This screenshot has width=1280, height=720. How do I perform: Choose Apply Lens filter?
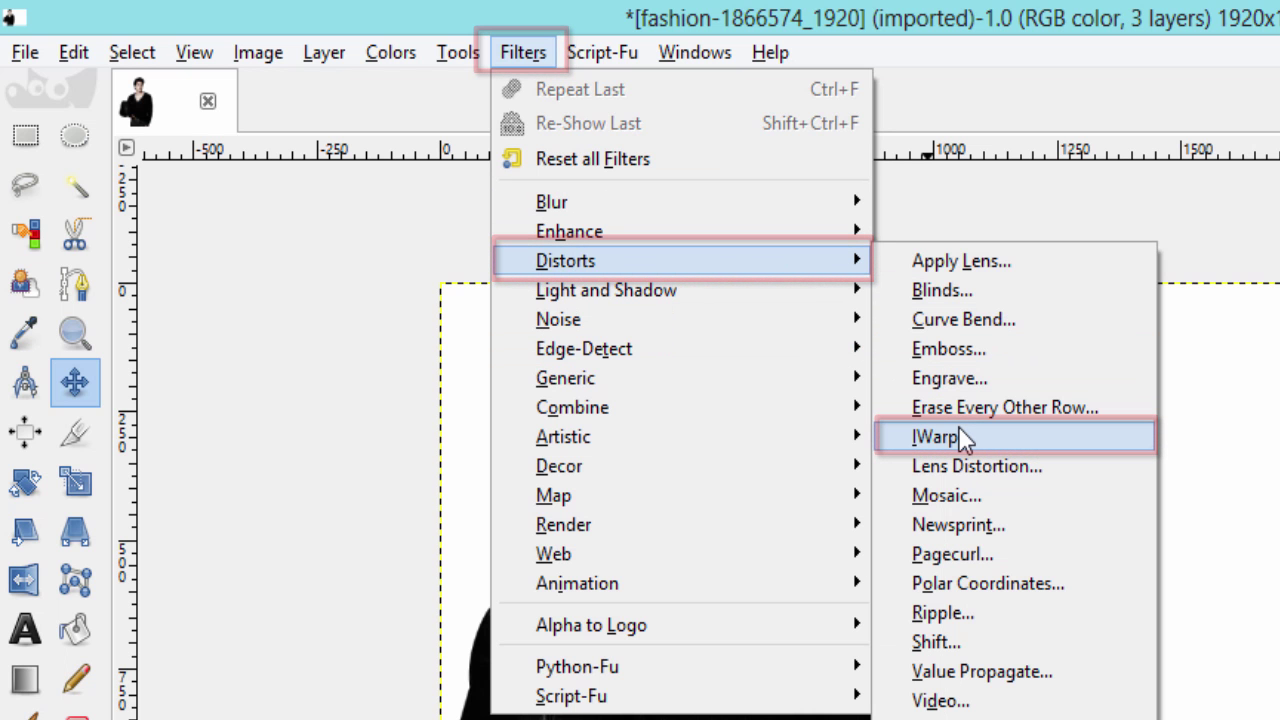click(x=1015, y=261)
